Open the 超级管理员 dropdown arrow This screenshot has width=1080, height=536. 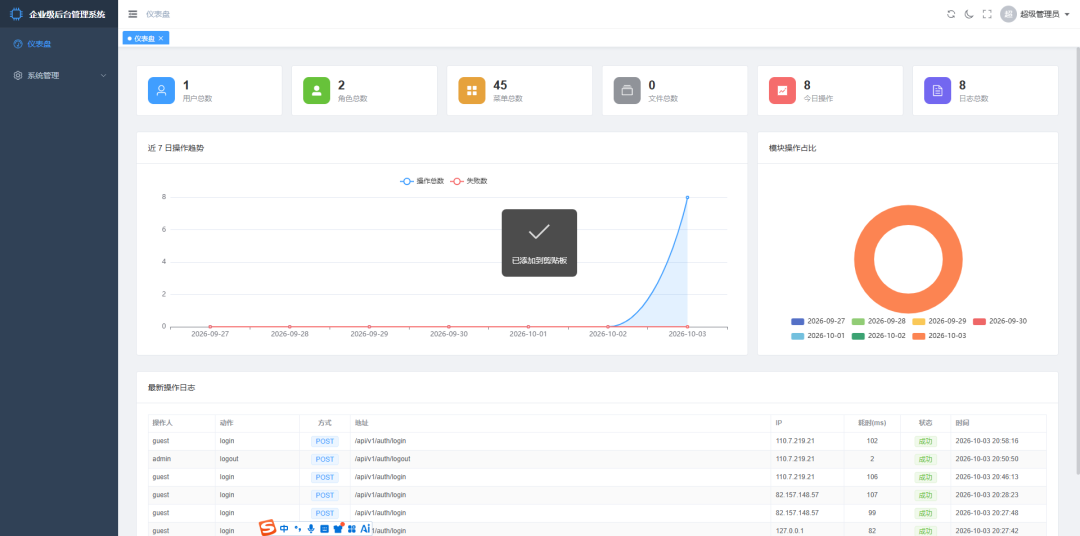1067,14
